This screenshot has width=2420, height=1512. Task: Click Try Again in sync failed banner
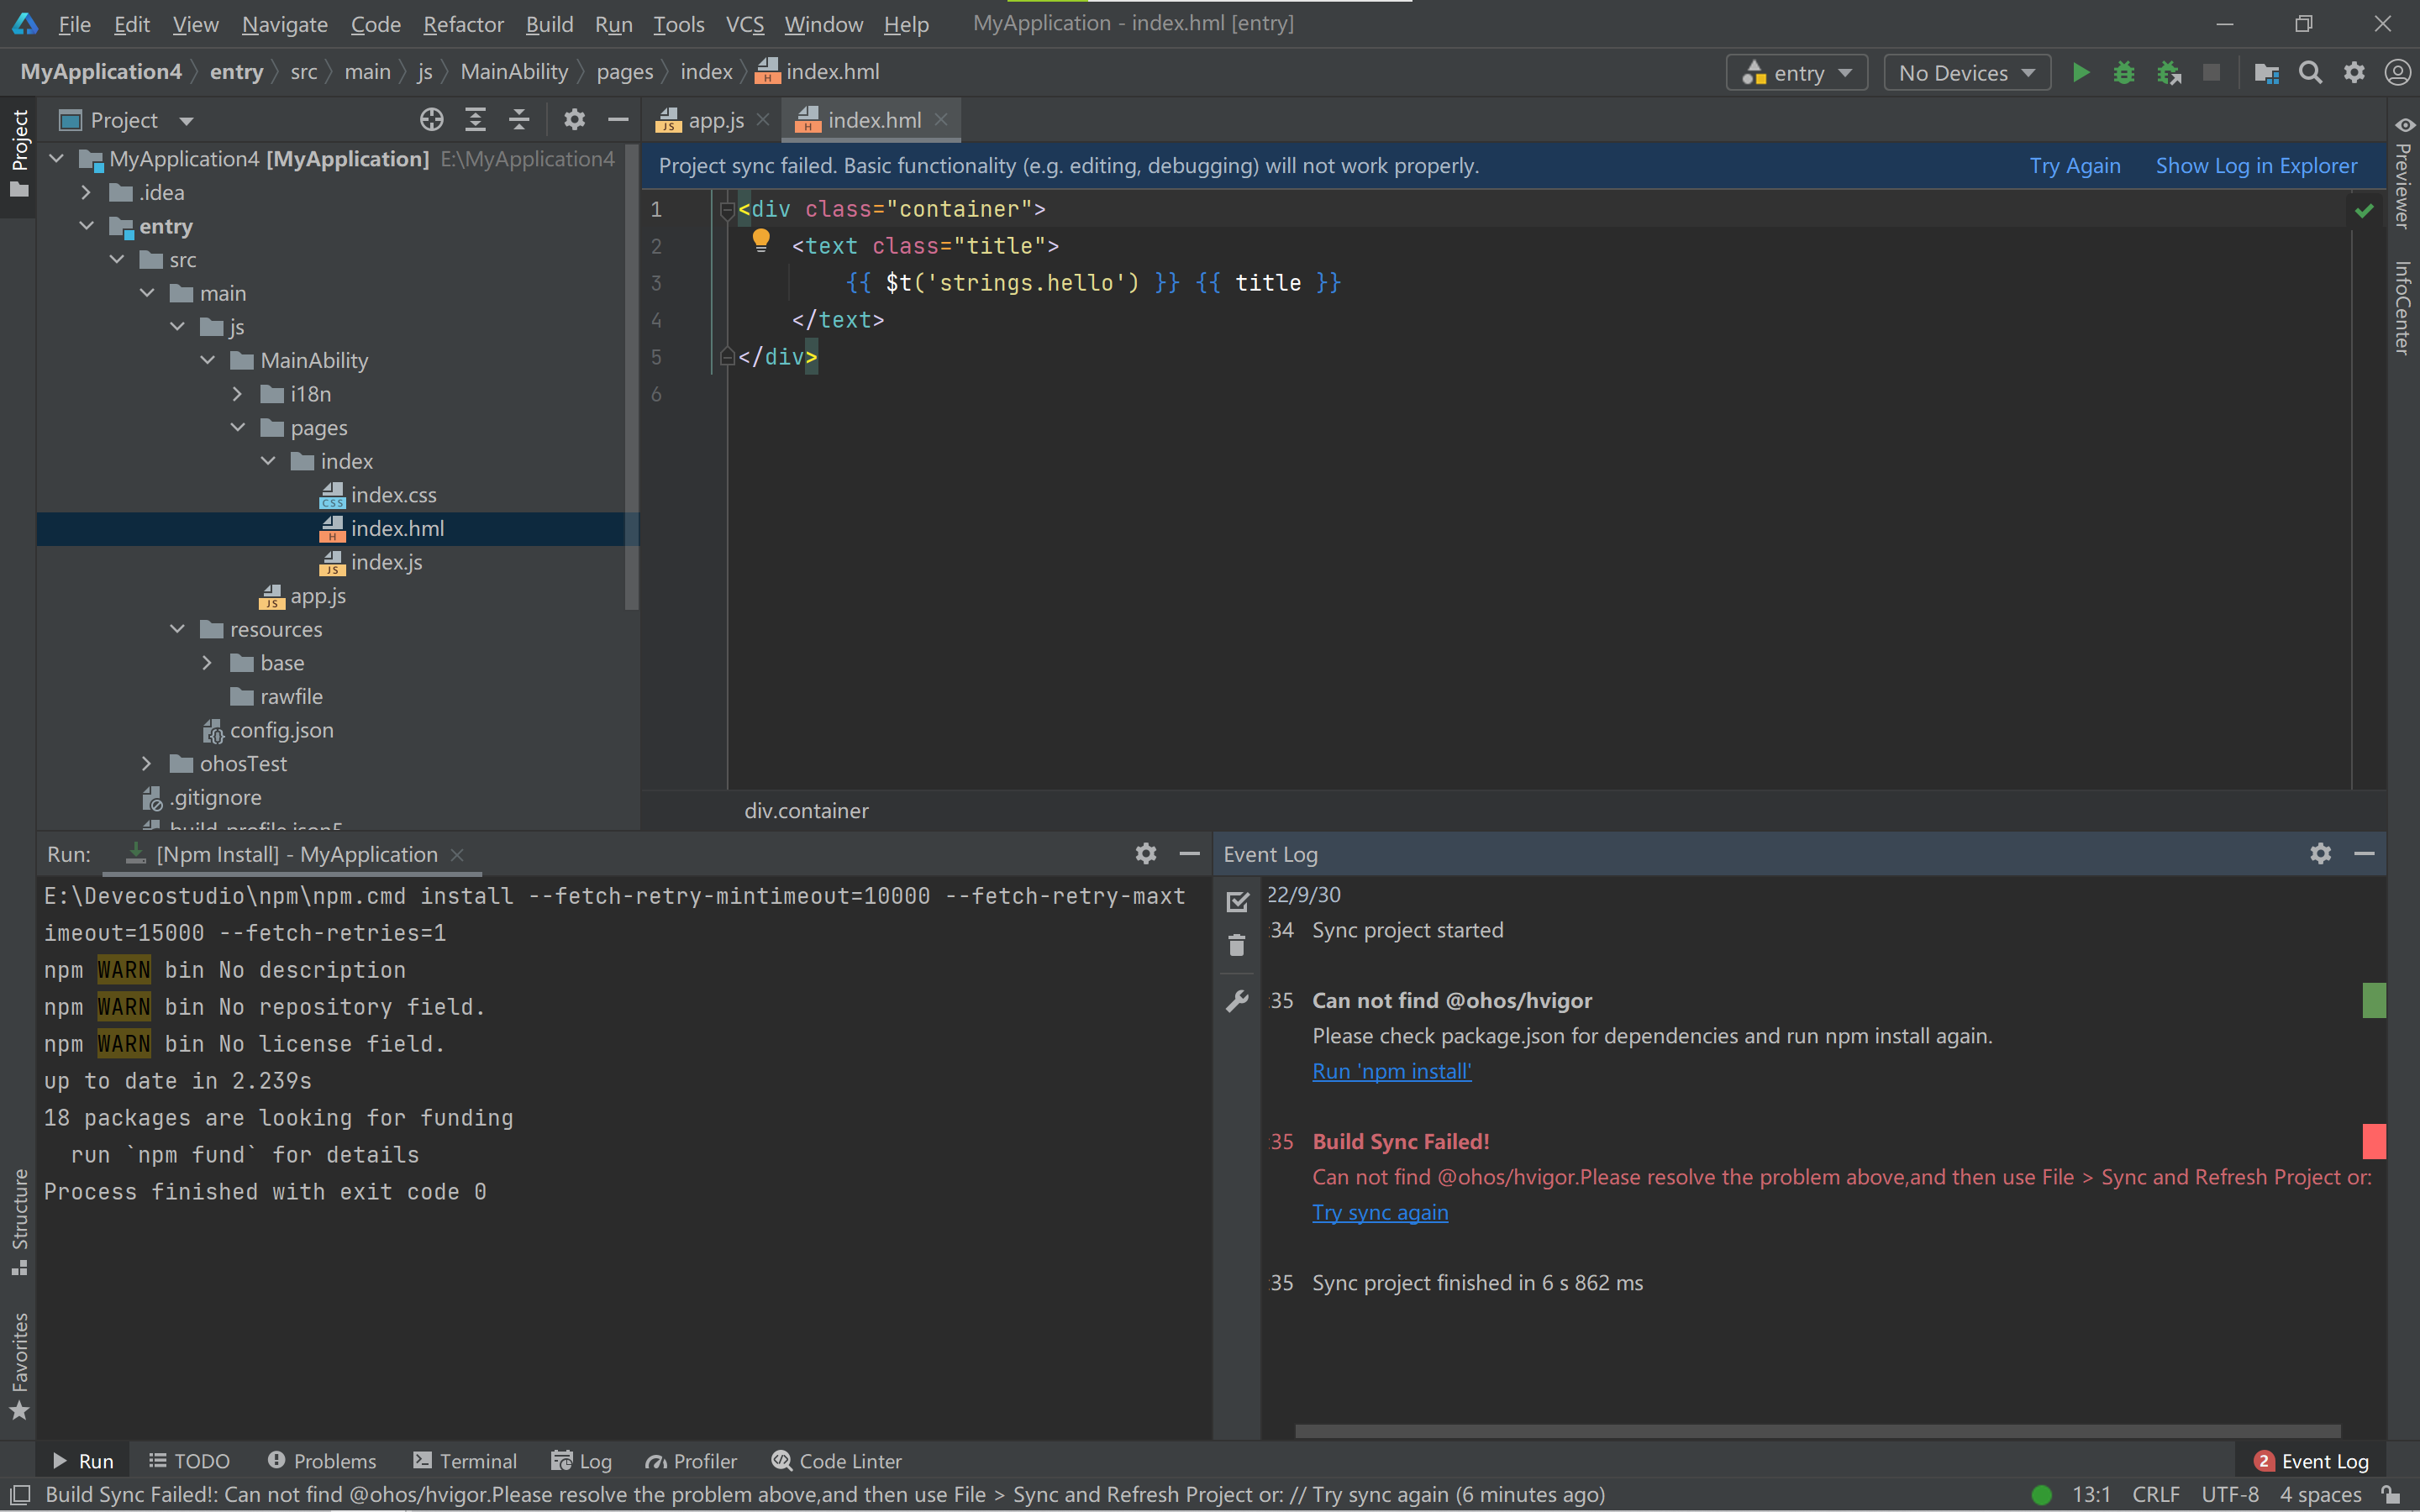2075,166
